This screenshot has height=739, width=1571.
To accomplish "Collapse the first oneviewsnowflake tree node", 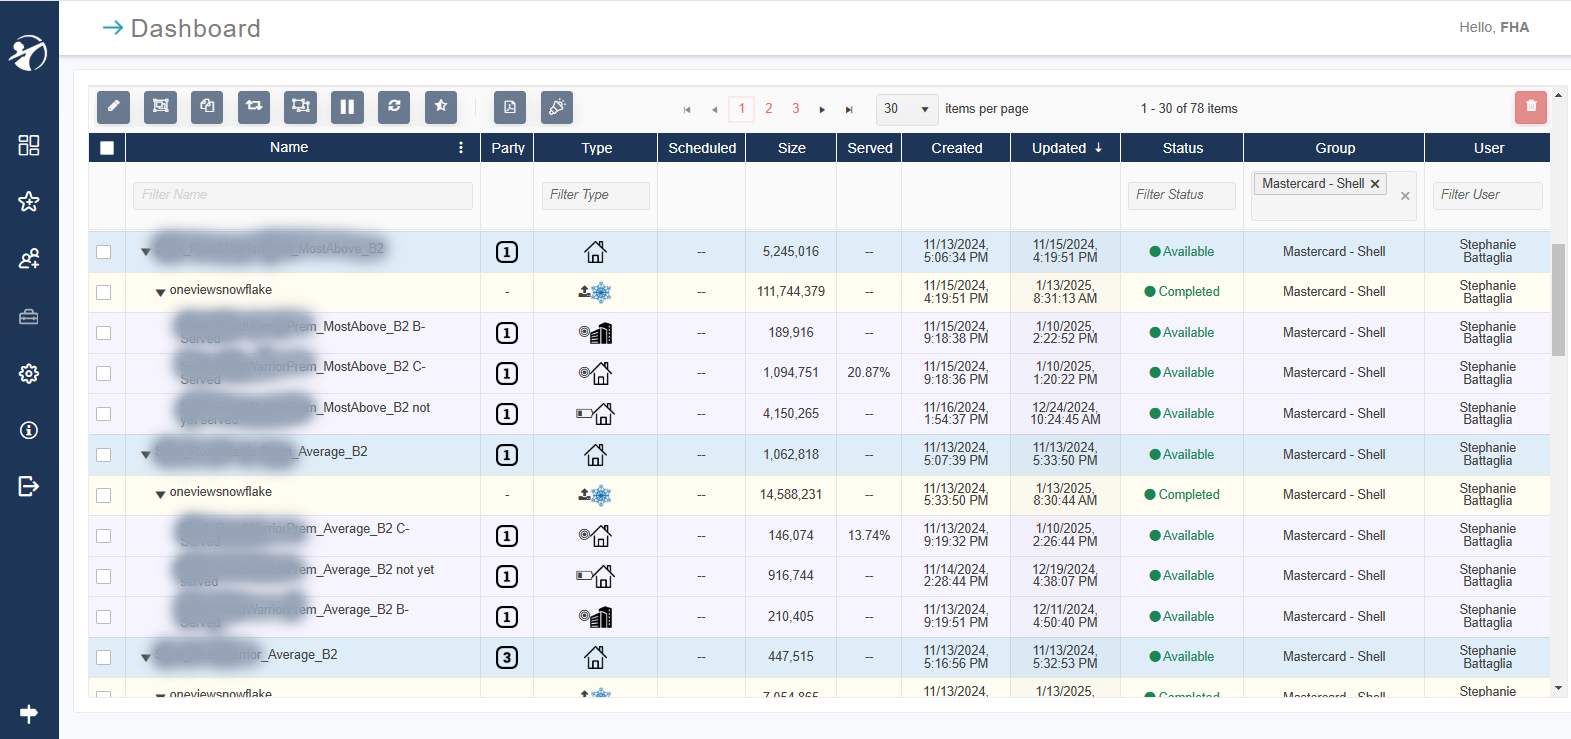I will tap(160, 293).
